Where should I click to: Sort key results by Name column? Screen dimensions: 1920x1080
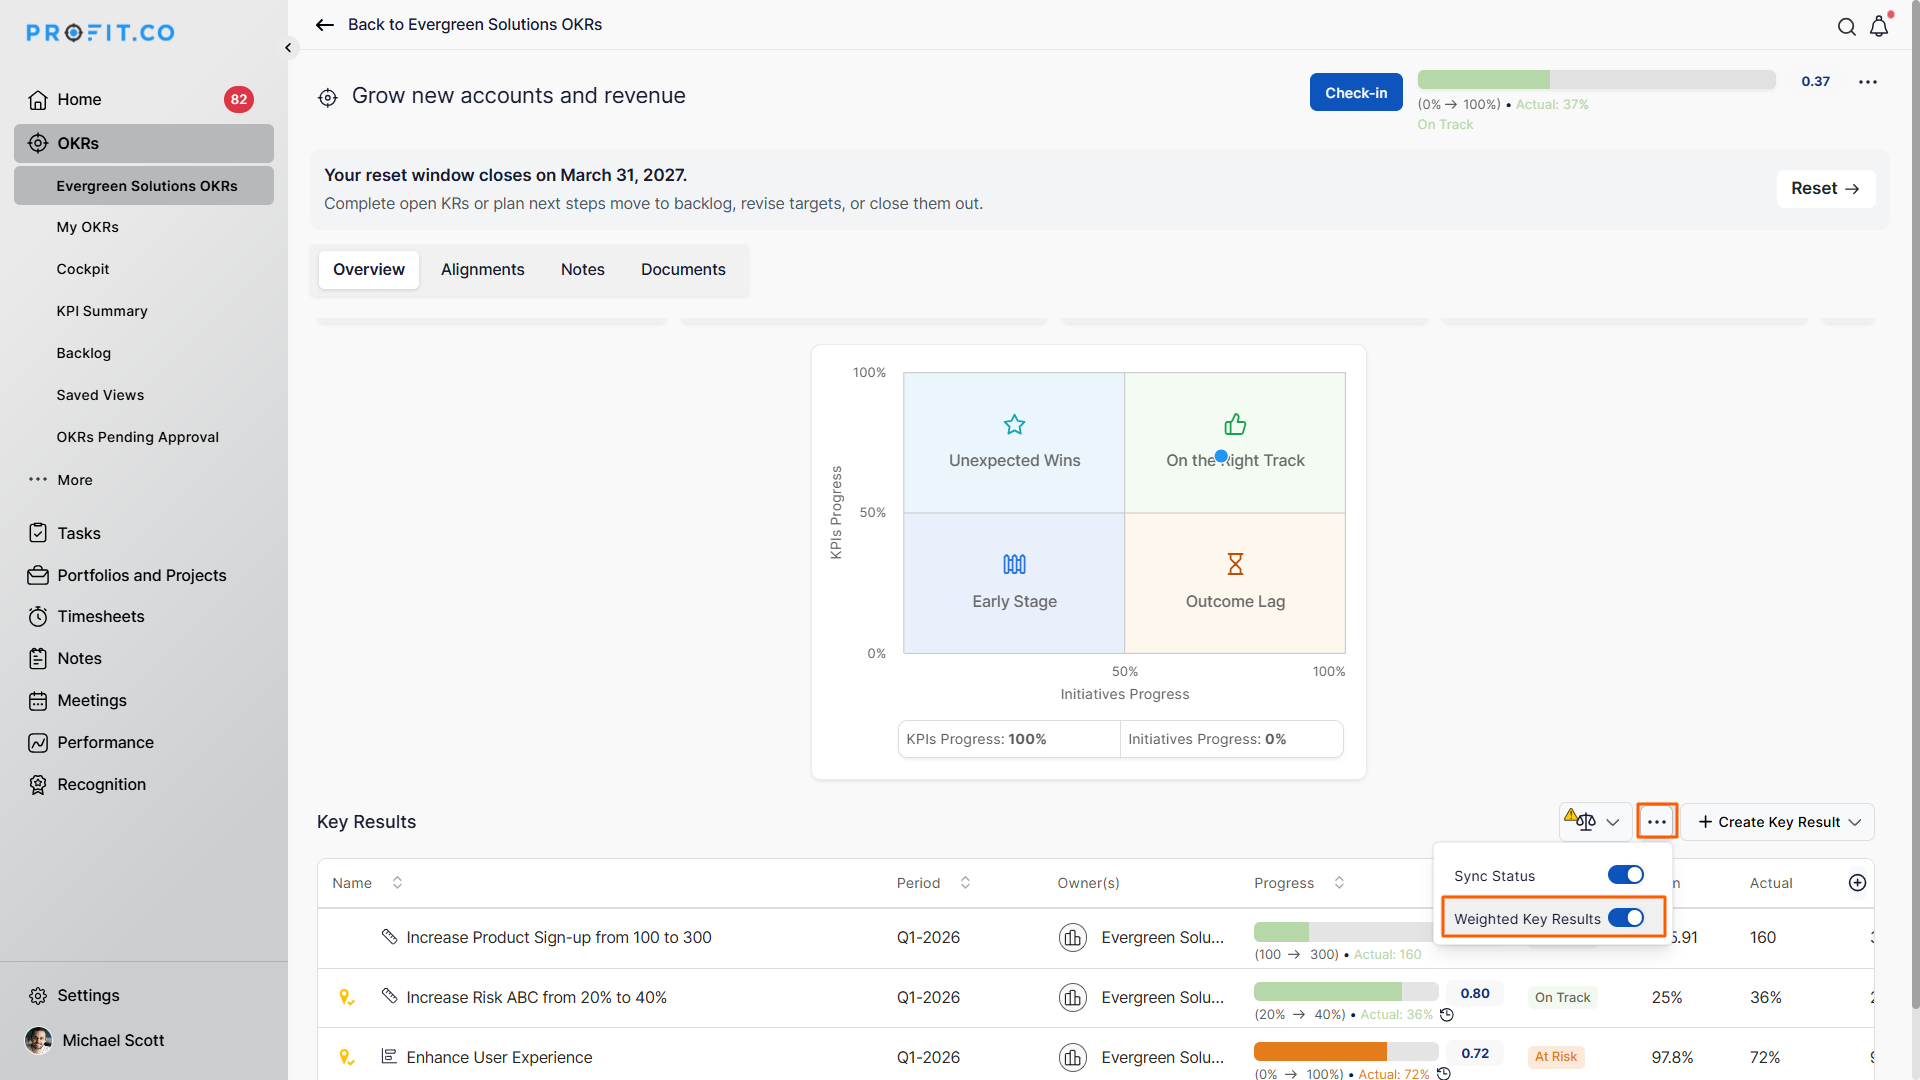click(397, 882)
